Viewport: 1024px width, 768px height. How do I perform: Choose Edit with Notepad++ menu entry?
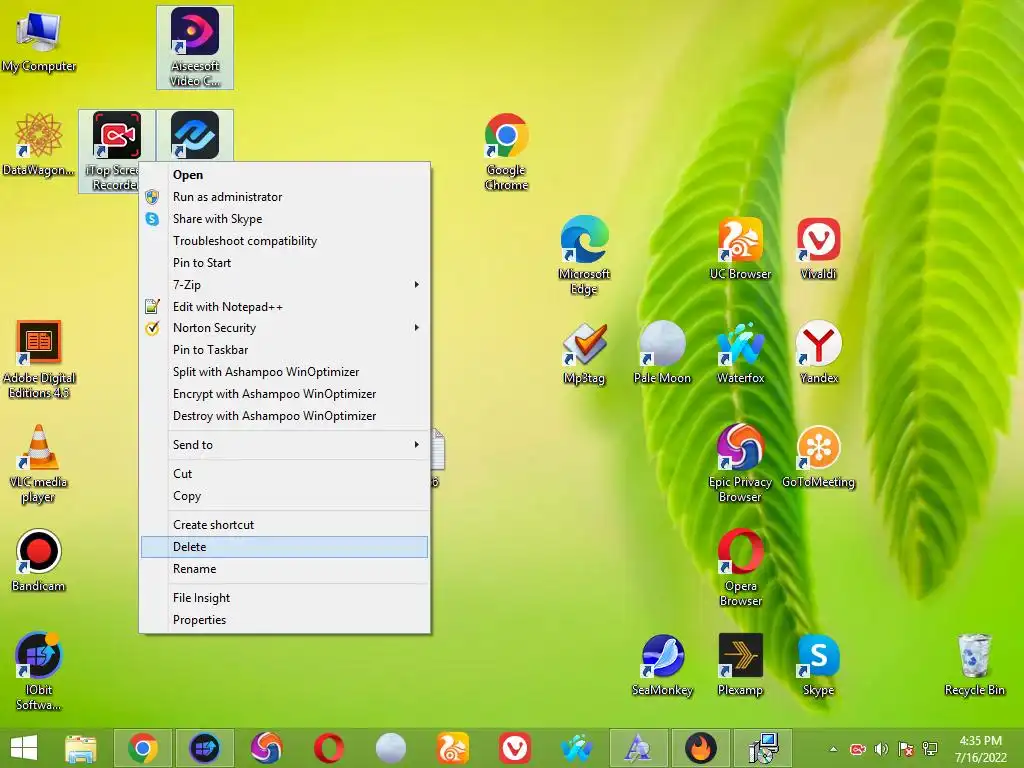click(285, 306)
